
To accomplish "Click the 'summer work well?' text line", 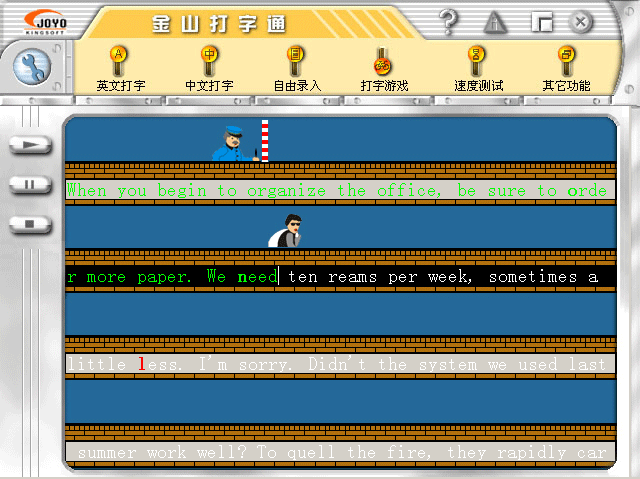I will pyautogui.click(x=340, y=452).
